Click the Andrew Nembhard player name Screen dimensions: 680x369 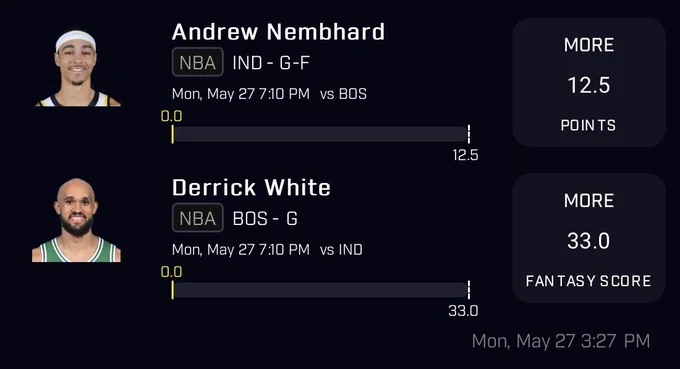[278, 32]
